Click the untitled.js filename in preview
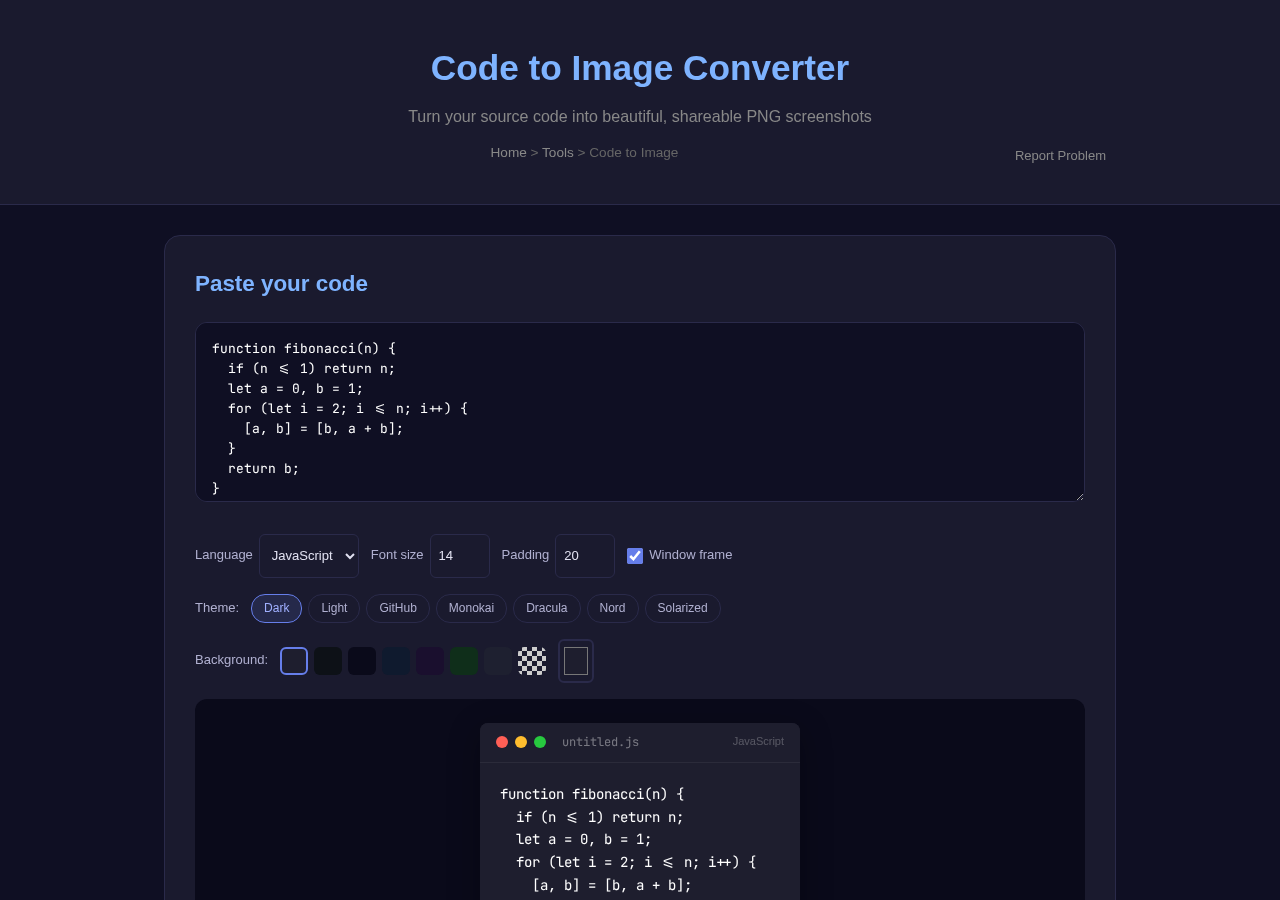 pyautogui.click(x=600, y=742)
